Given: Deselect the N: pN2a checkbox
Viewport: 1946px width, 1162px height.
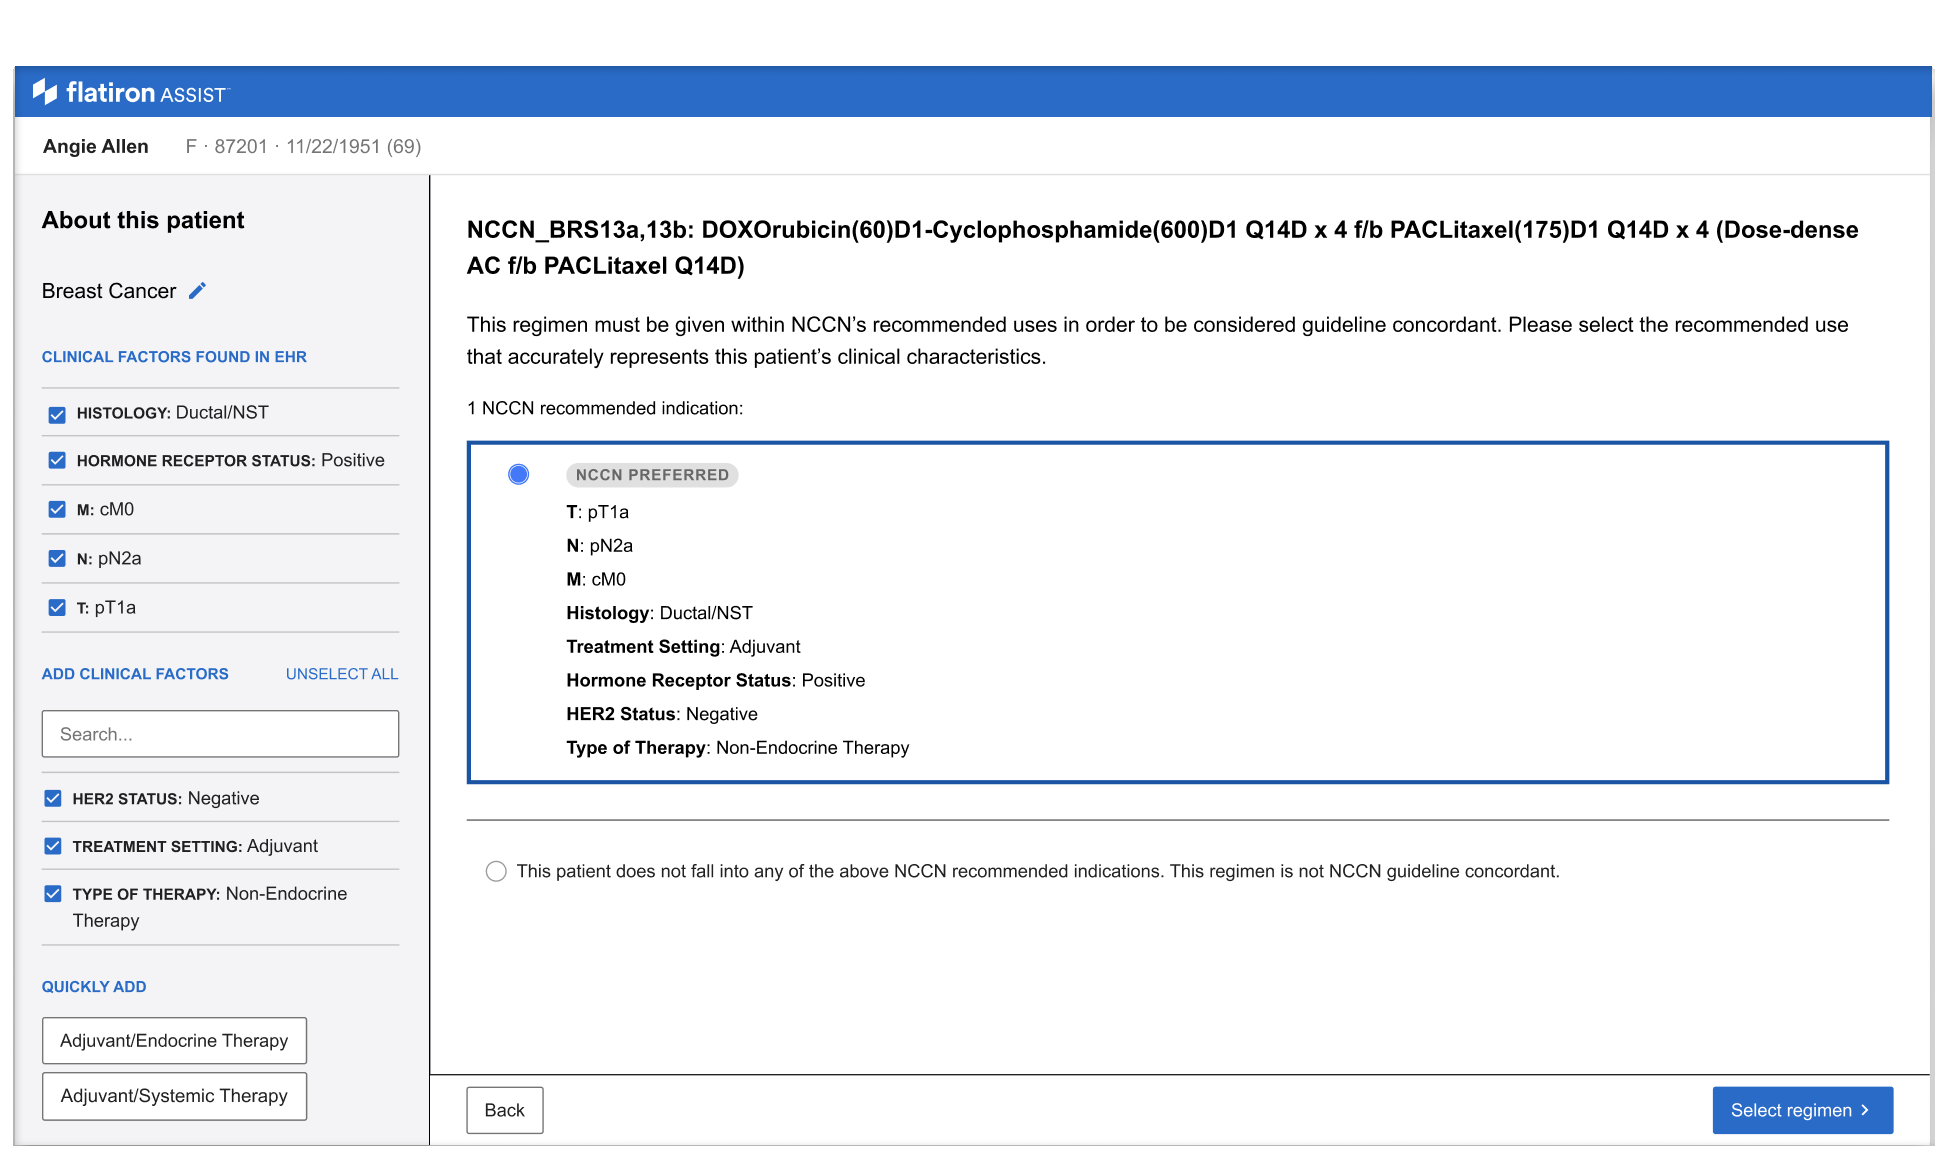Looking at the screenshot, I should click(57, 559).
